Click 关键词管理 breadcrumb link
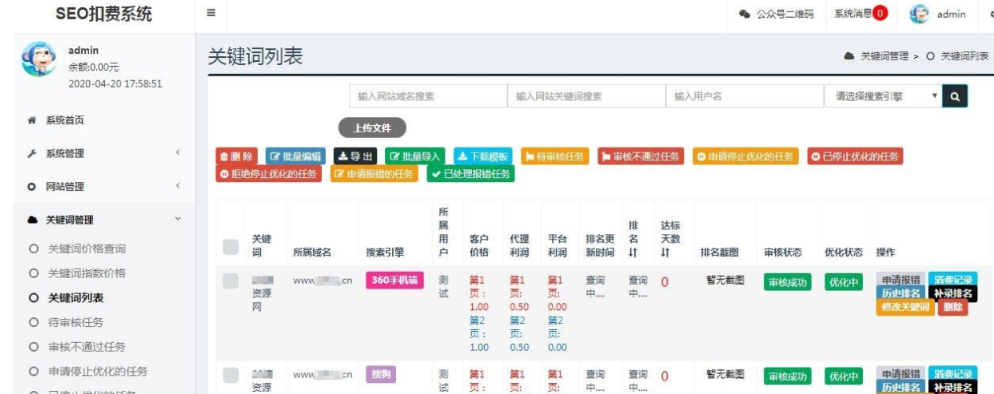The image size is (994, 394). coord(884,56)
